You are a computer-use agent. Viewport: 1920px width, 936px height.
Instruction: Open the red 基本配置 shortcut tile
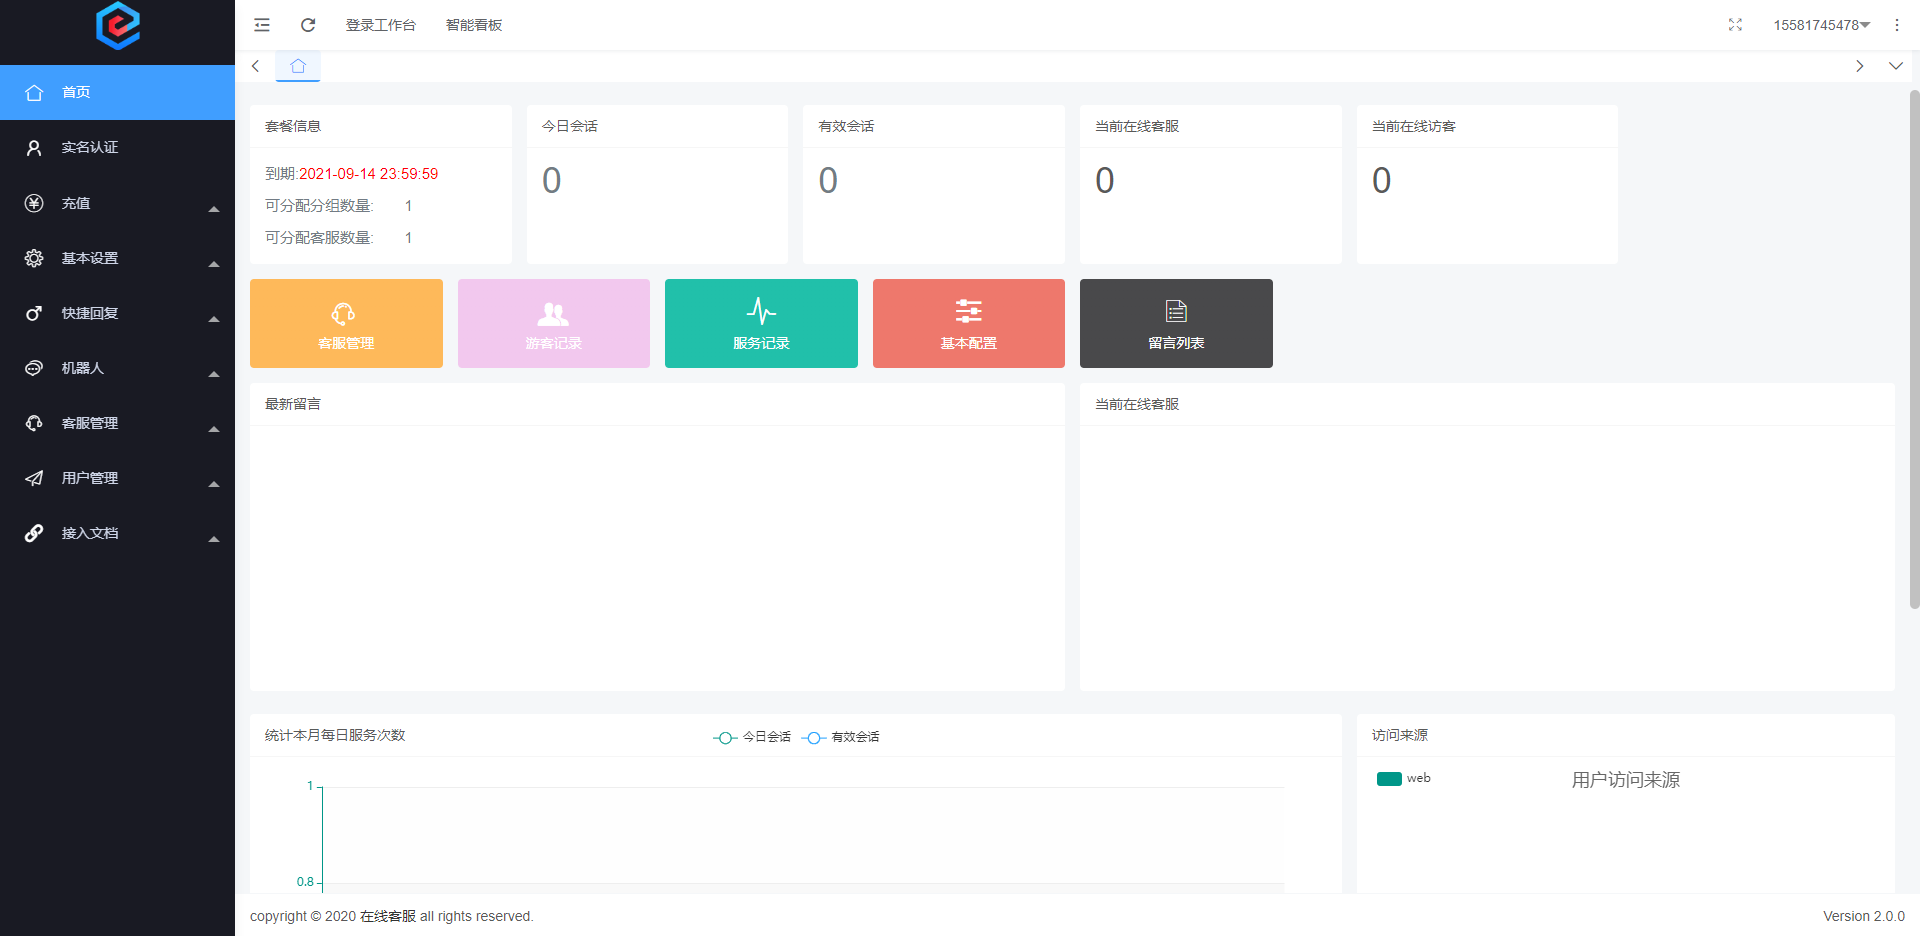(x=968, y=324)
